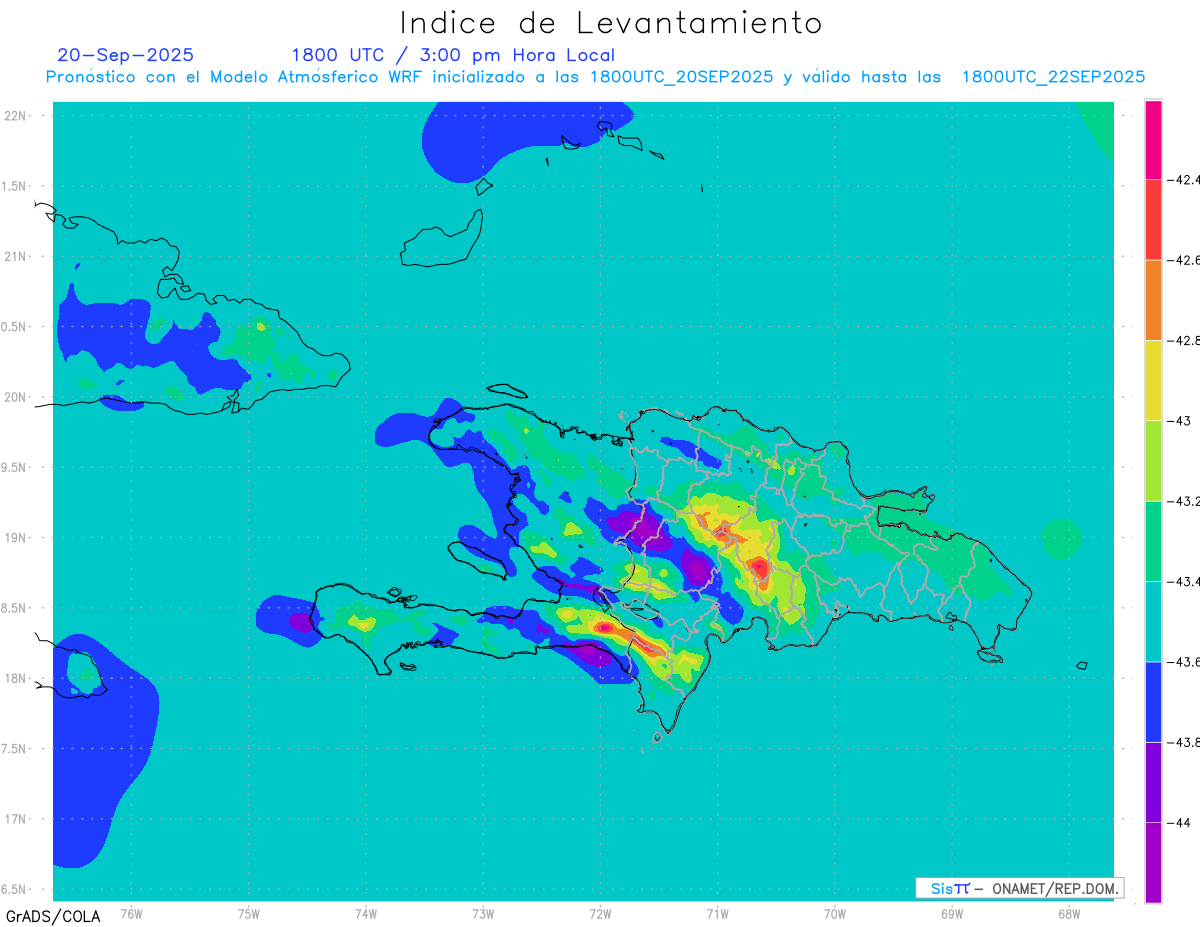The image size is (1200, 927).
Task: Pick the yellow legend swatch between -42.8 and -43
Action: tap(1153, 380)
